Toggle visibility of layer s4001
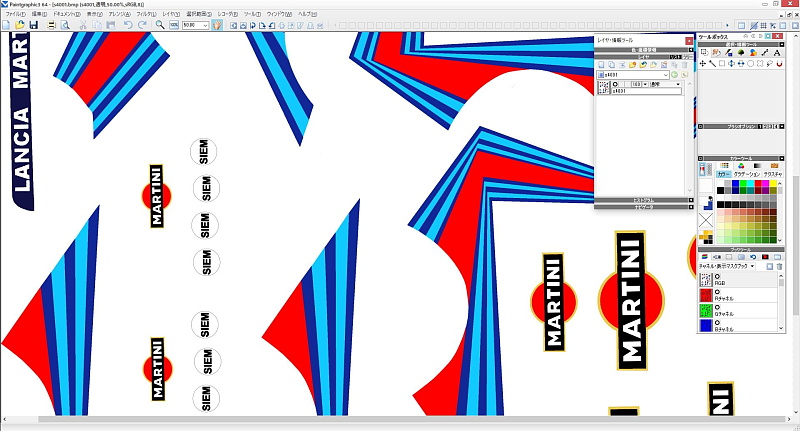The image size is (800, 431). (615, 84)
